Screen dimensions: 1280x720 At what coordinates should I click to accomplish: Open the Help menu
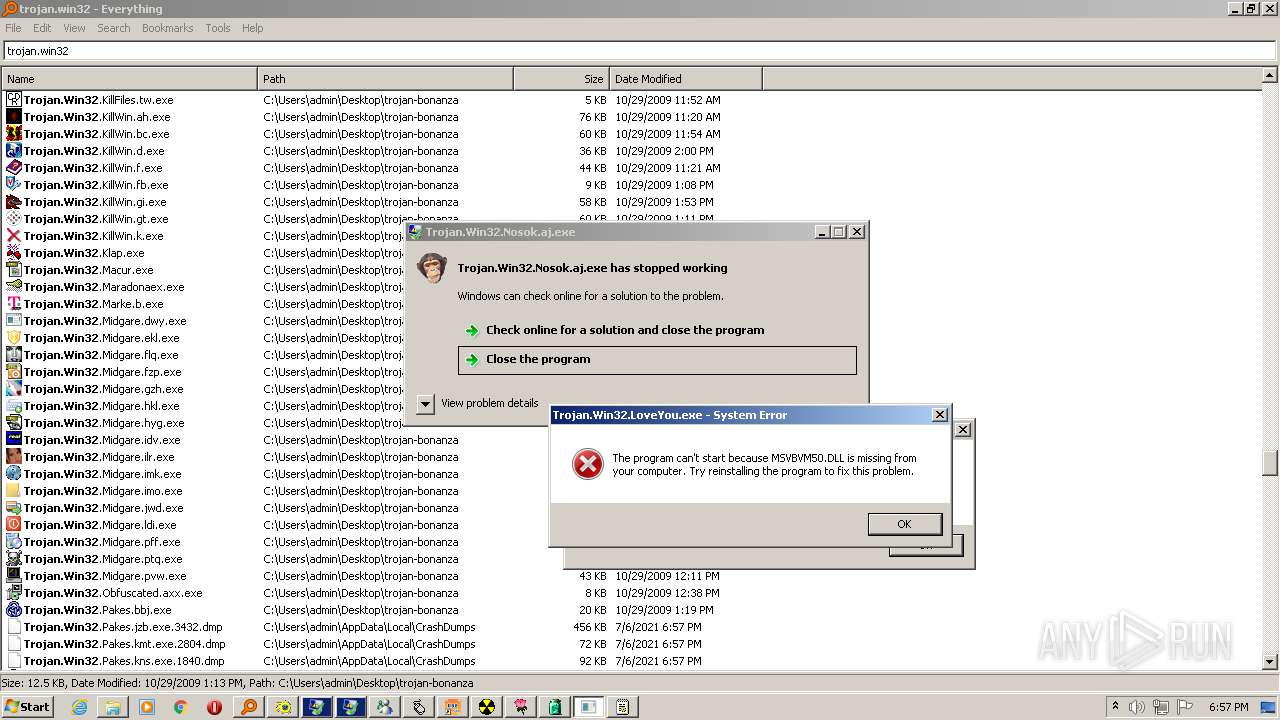pyautogui.click(x=253, y=28)
